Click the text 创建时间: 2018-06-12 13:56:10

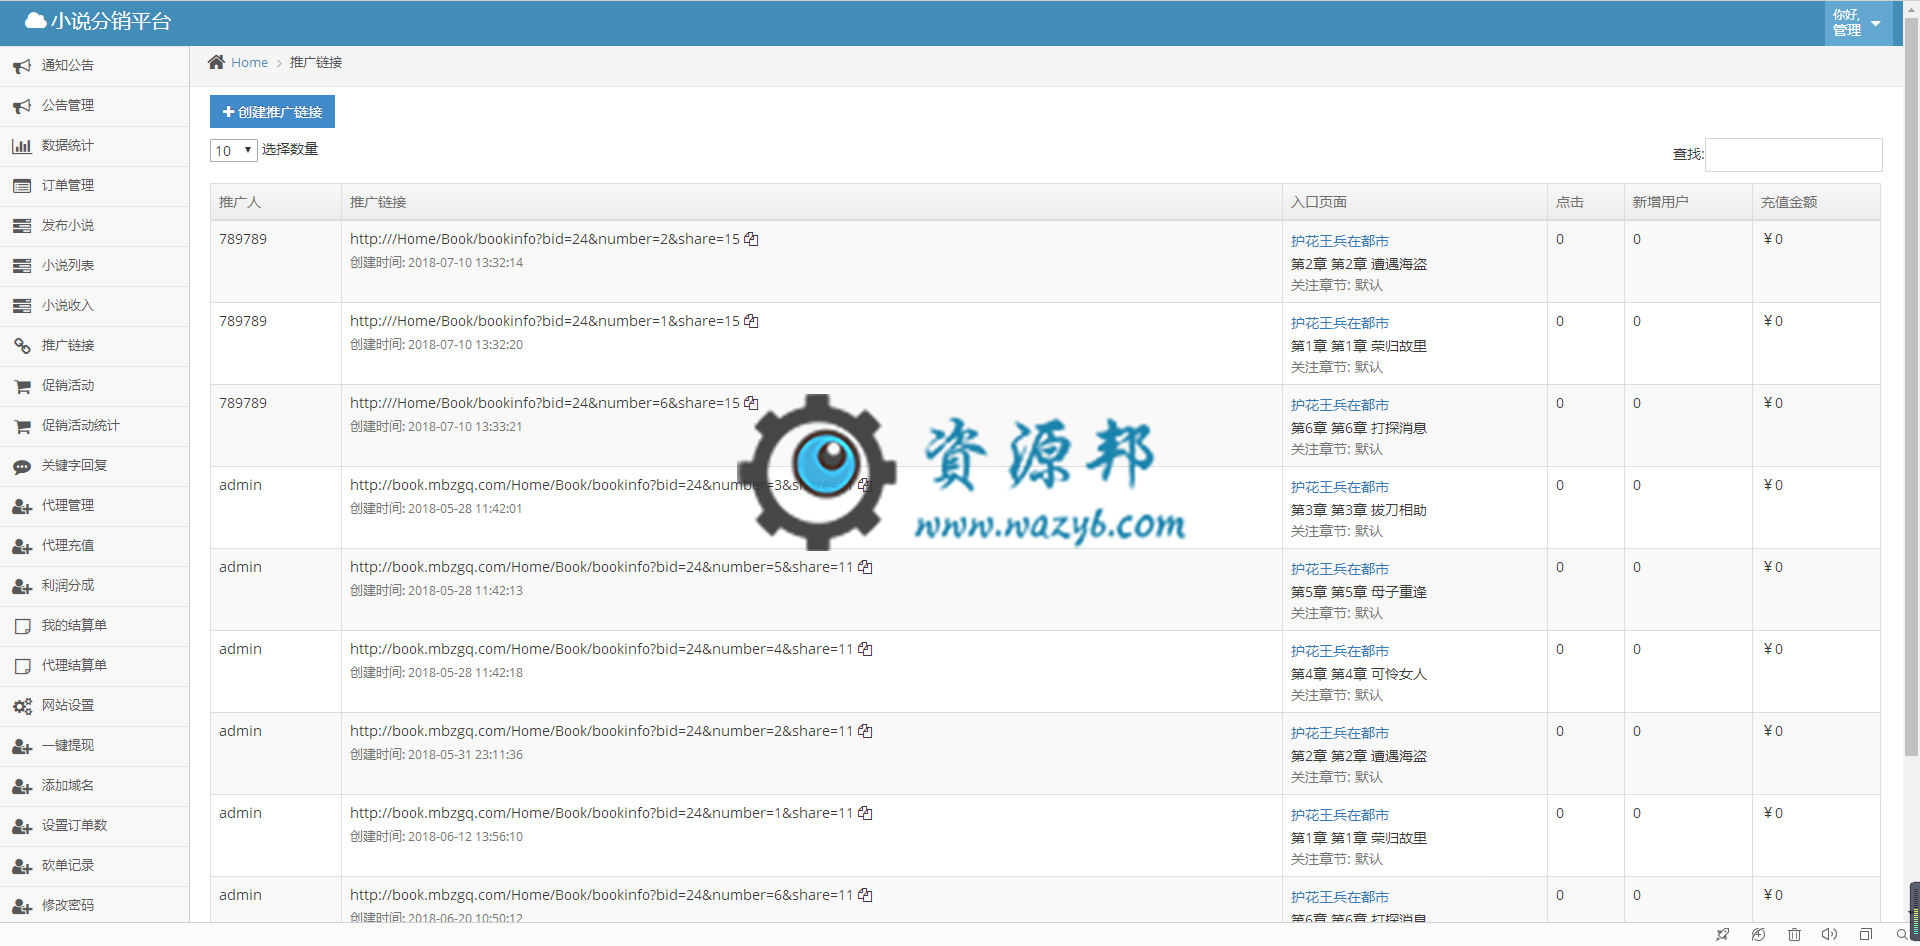coord(436,837)
